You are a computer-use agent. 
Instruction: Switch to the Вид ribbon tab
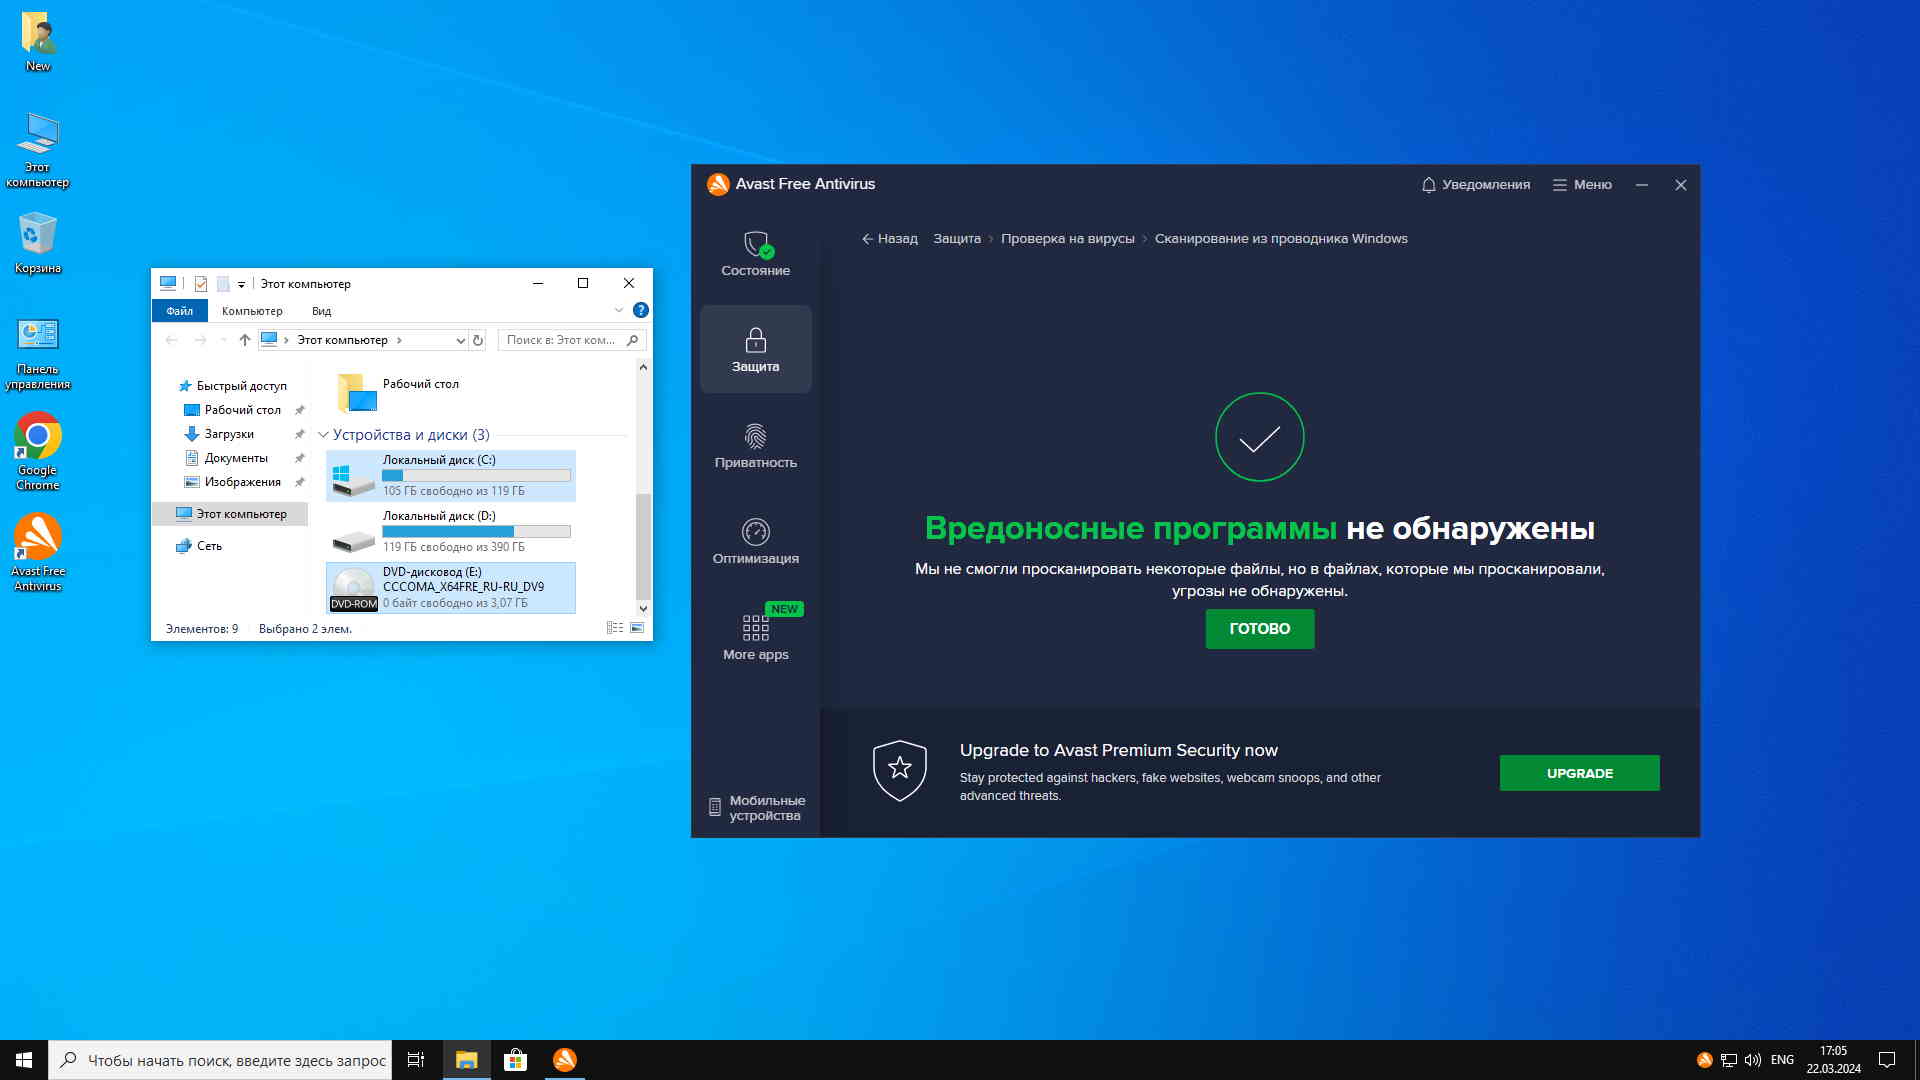(321, 311)
